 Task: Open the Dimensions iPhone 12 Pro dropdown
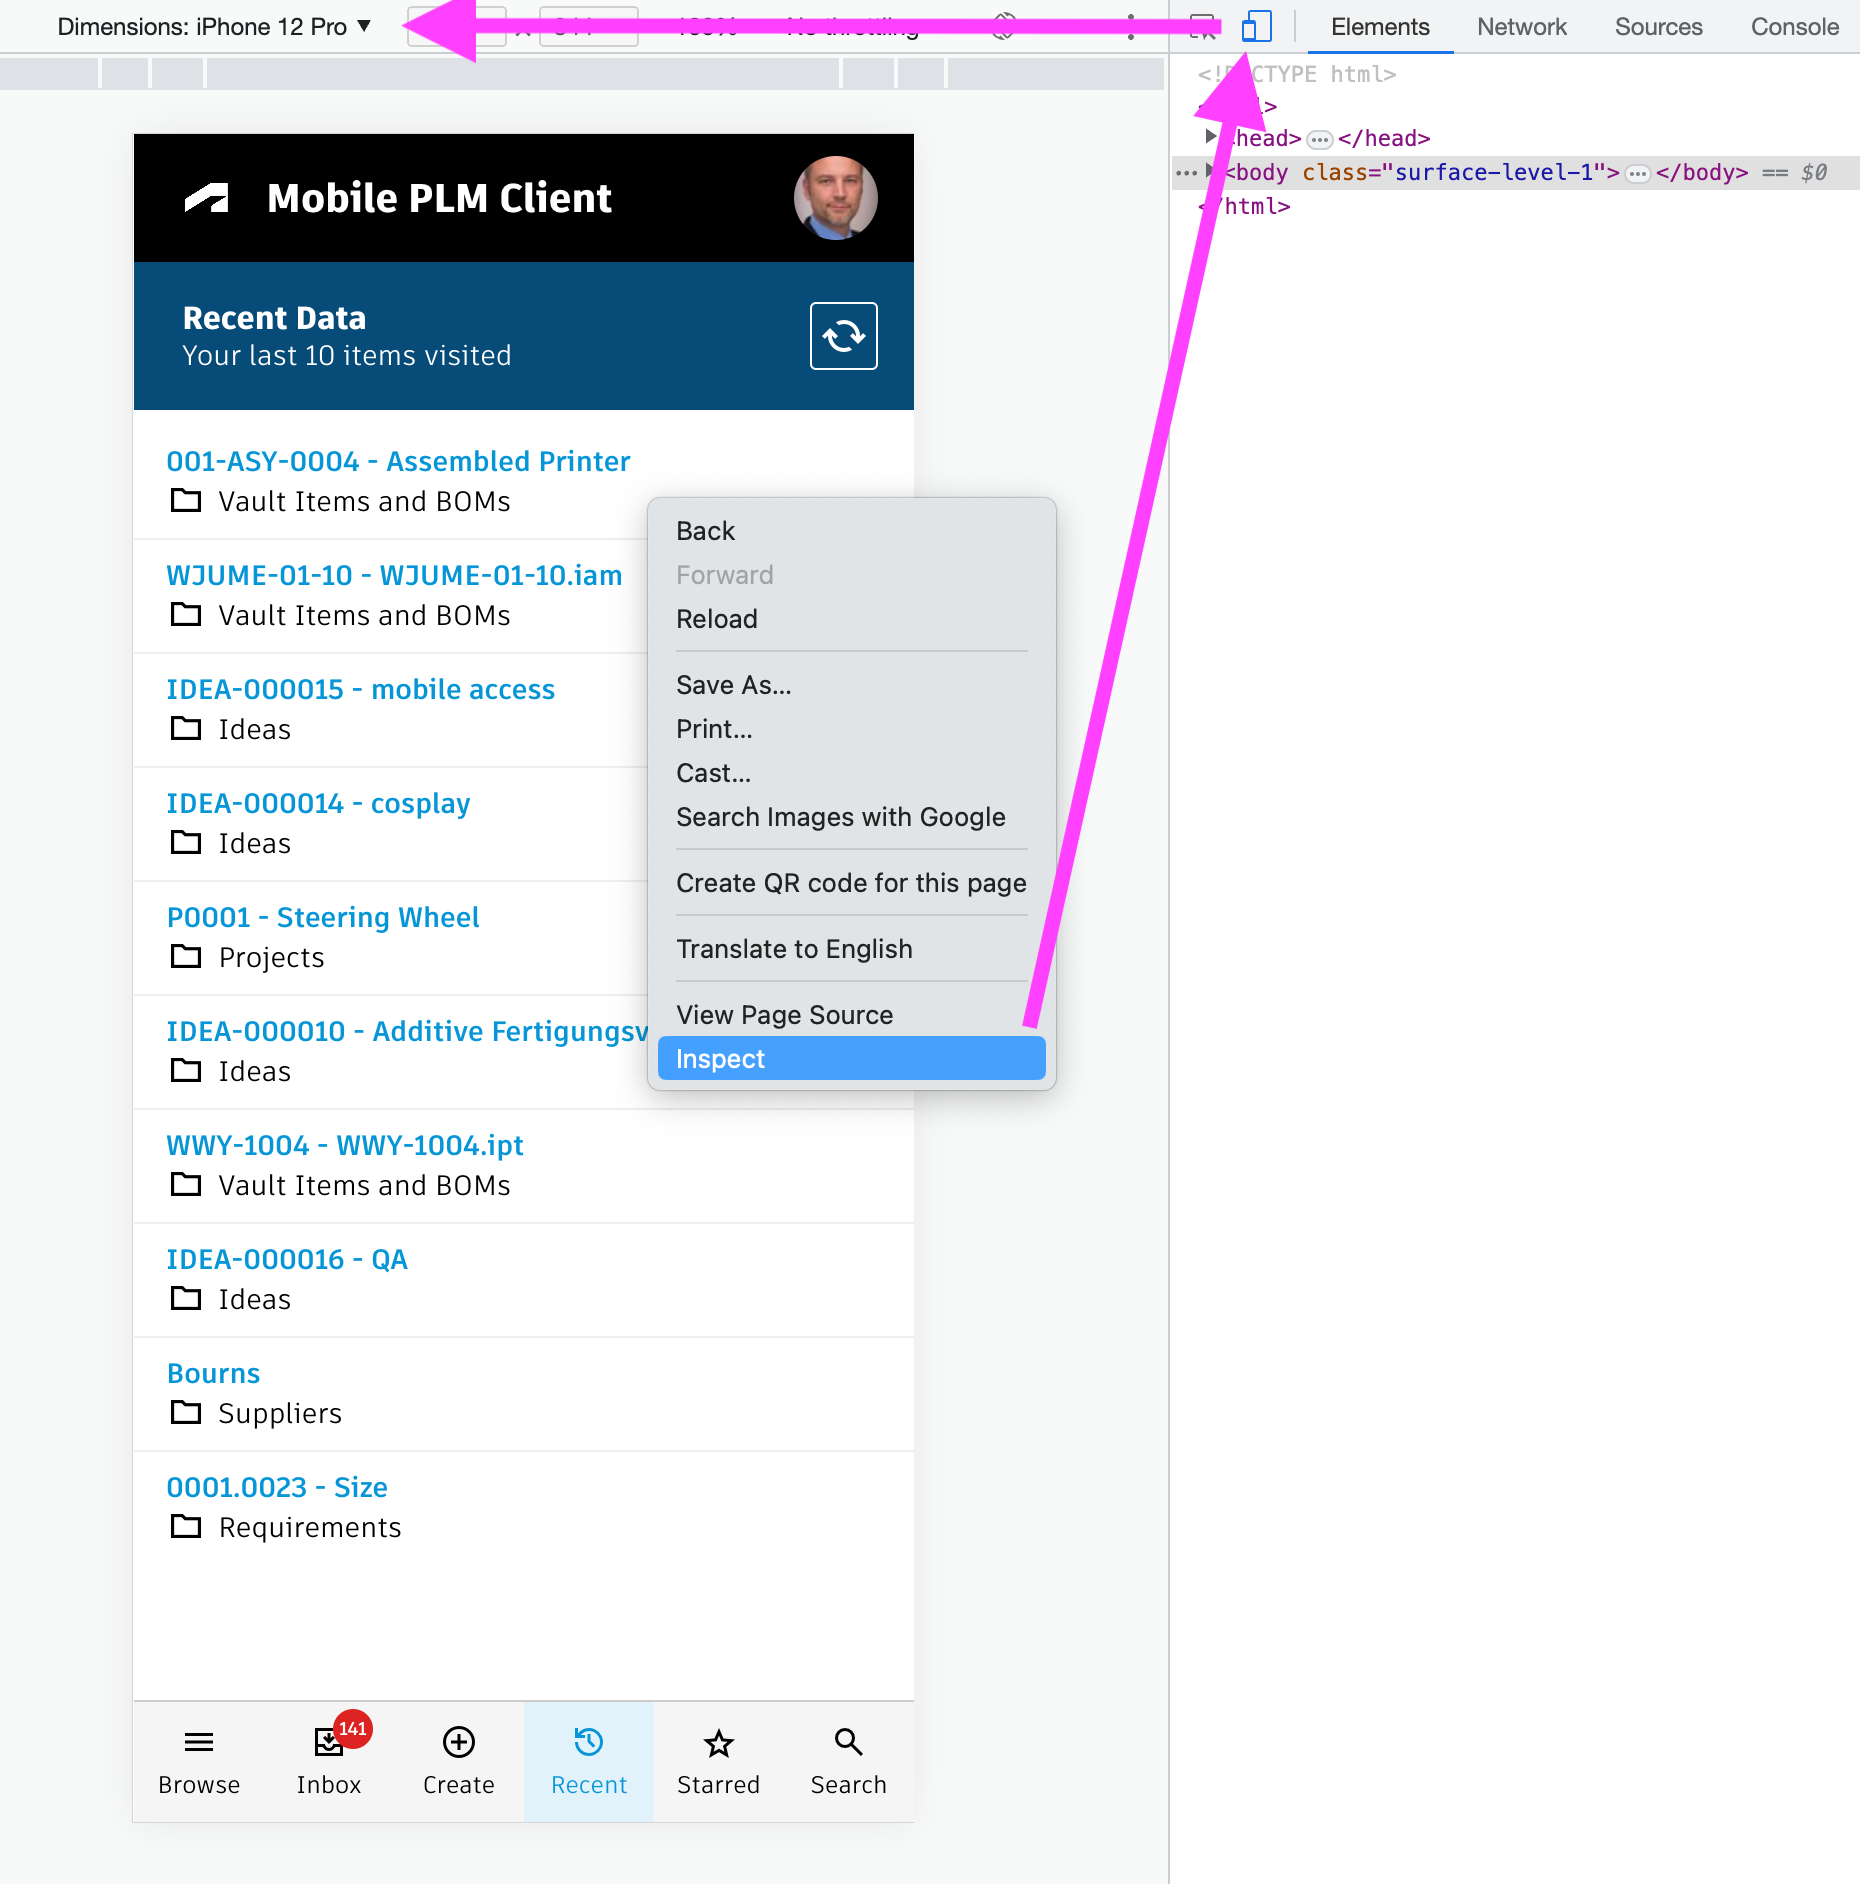[x=214, y=27]
